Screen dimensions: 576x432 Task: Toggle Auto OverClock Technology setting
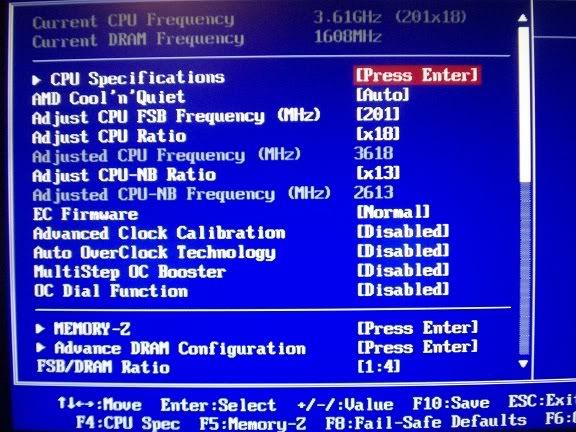tap(403, 251)
